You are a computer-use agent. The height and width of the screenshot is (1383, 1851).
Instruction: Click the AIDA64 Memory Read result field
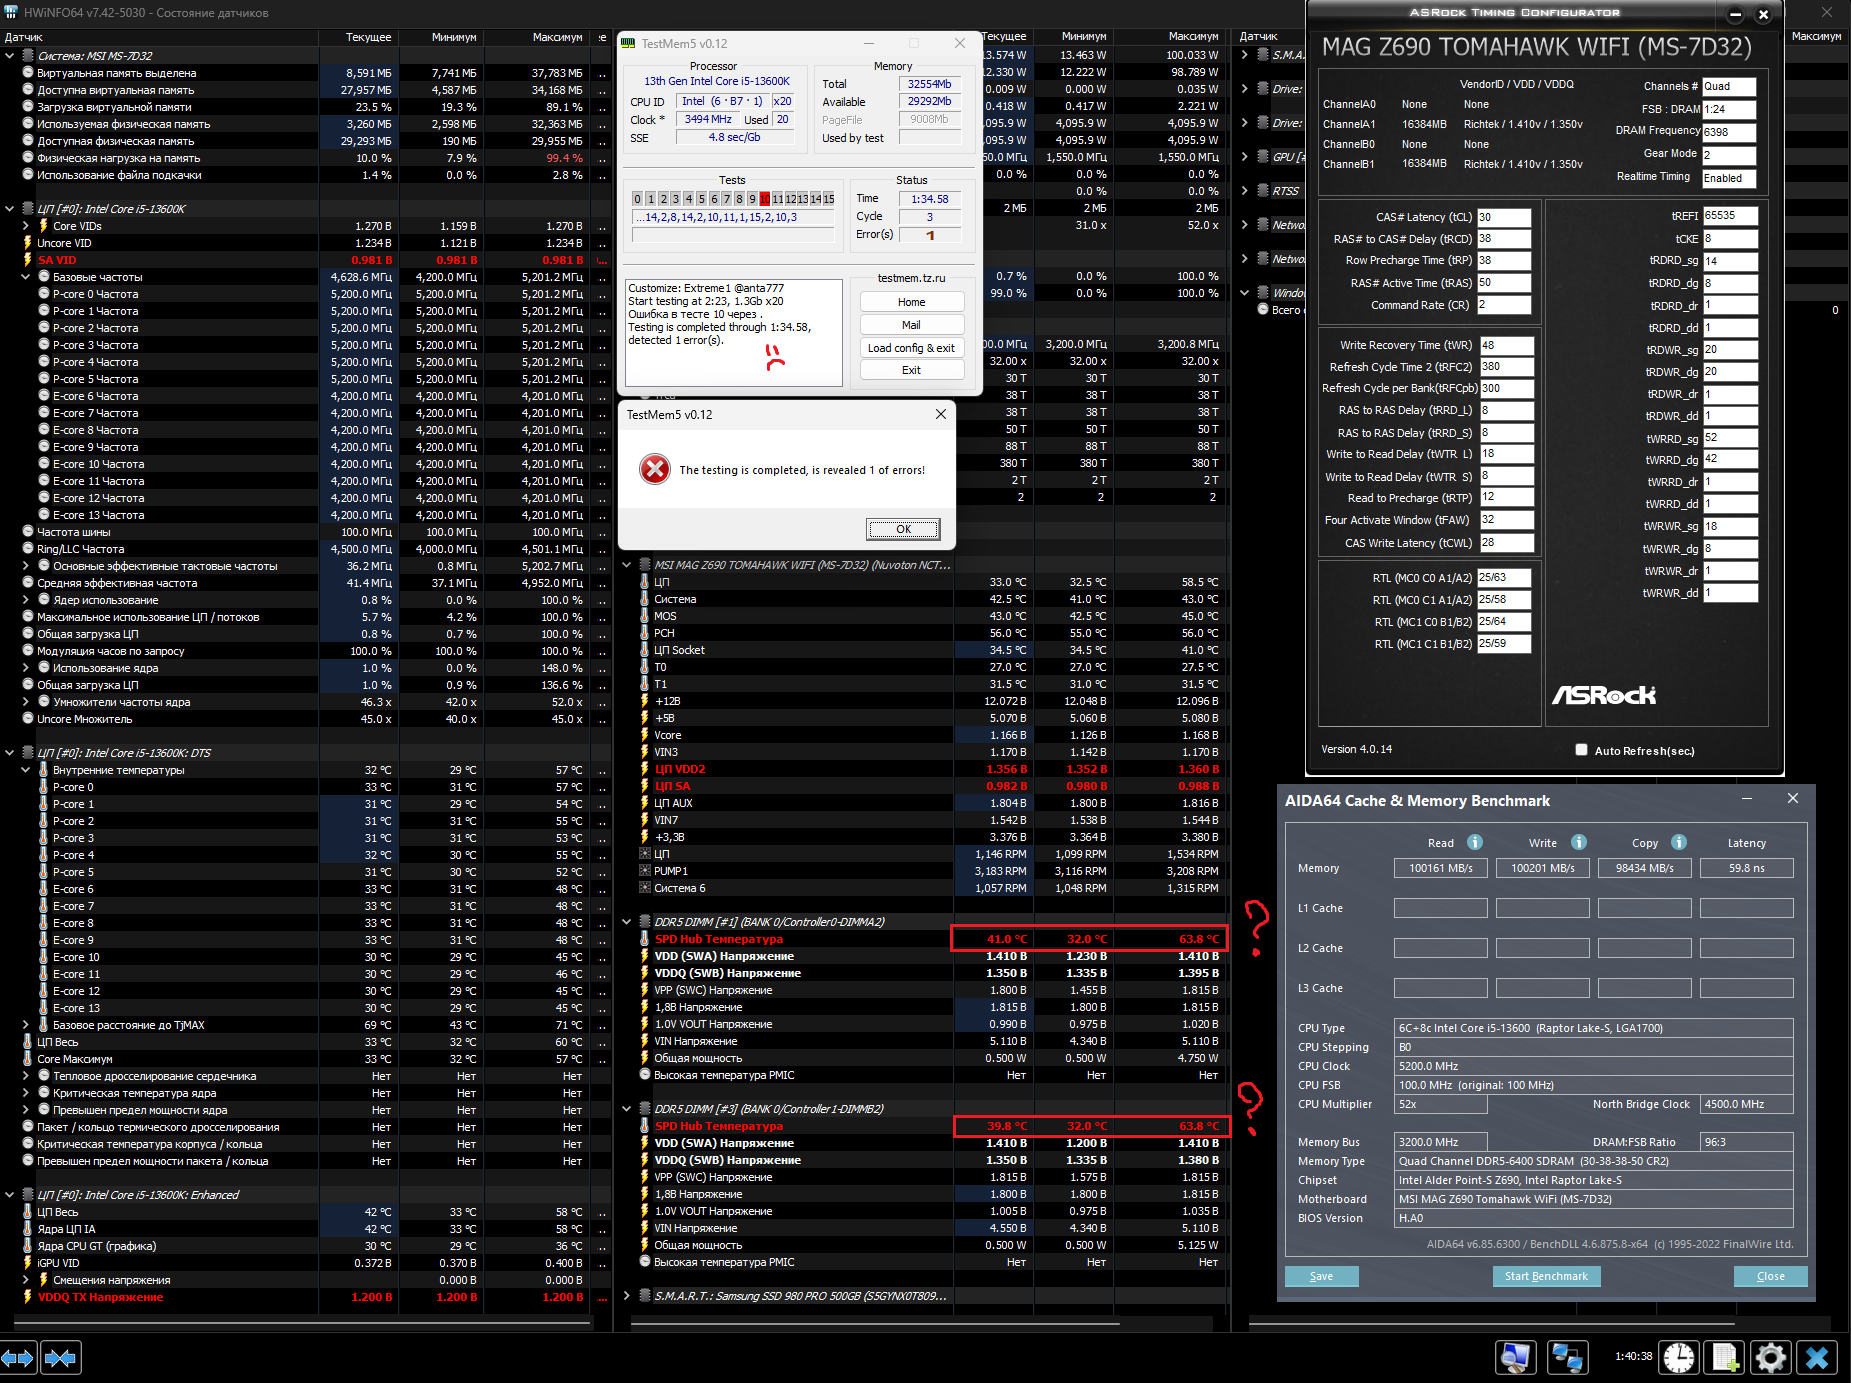coord(1440,868)
